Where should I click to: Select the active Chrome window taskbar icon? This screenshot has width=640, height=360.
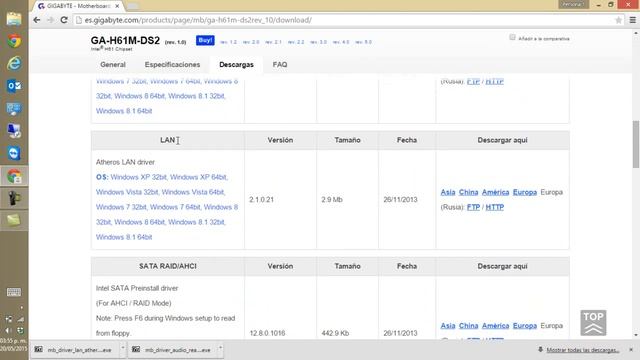14,176
